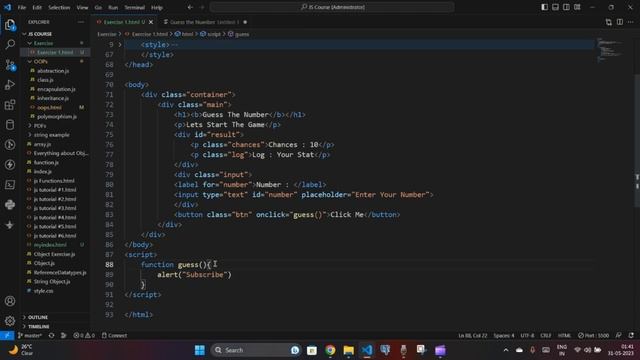640x360 pixels.
Task: Open Google Chrome from the taskbar
Action: point(330,350)
